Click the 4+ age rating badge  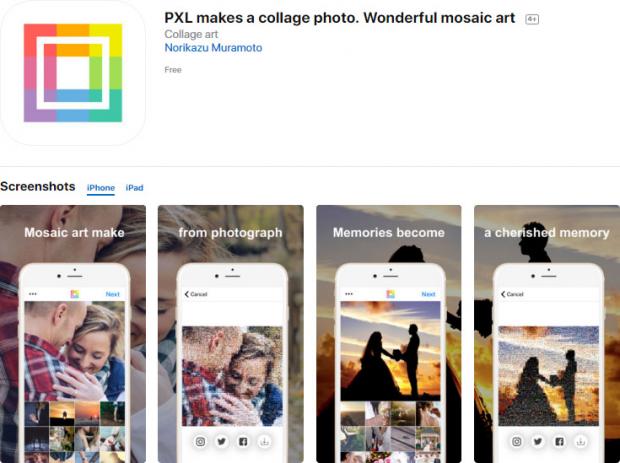click(x=532, y=19)
